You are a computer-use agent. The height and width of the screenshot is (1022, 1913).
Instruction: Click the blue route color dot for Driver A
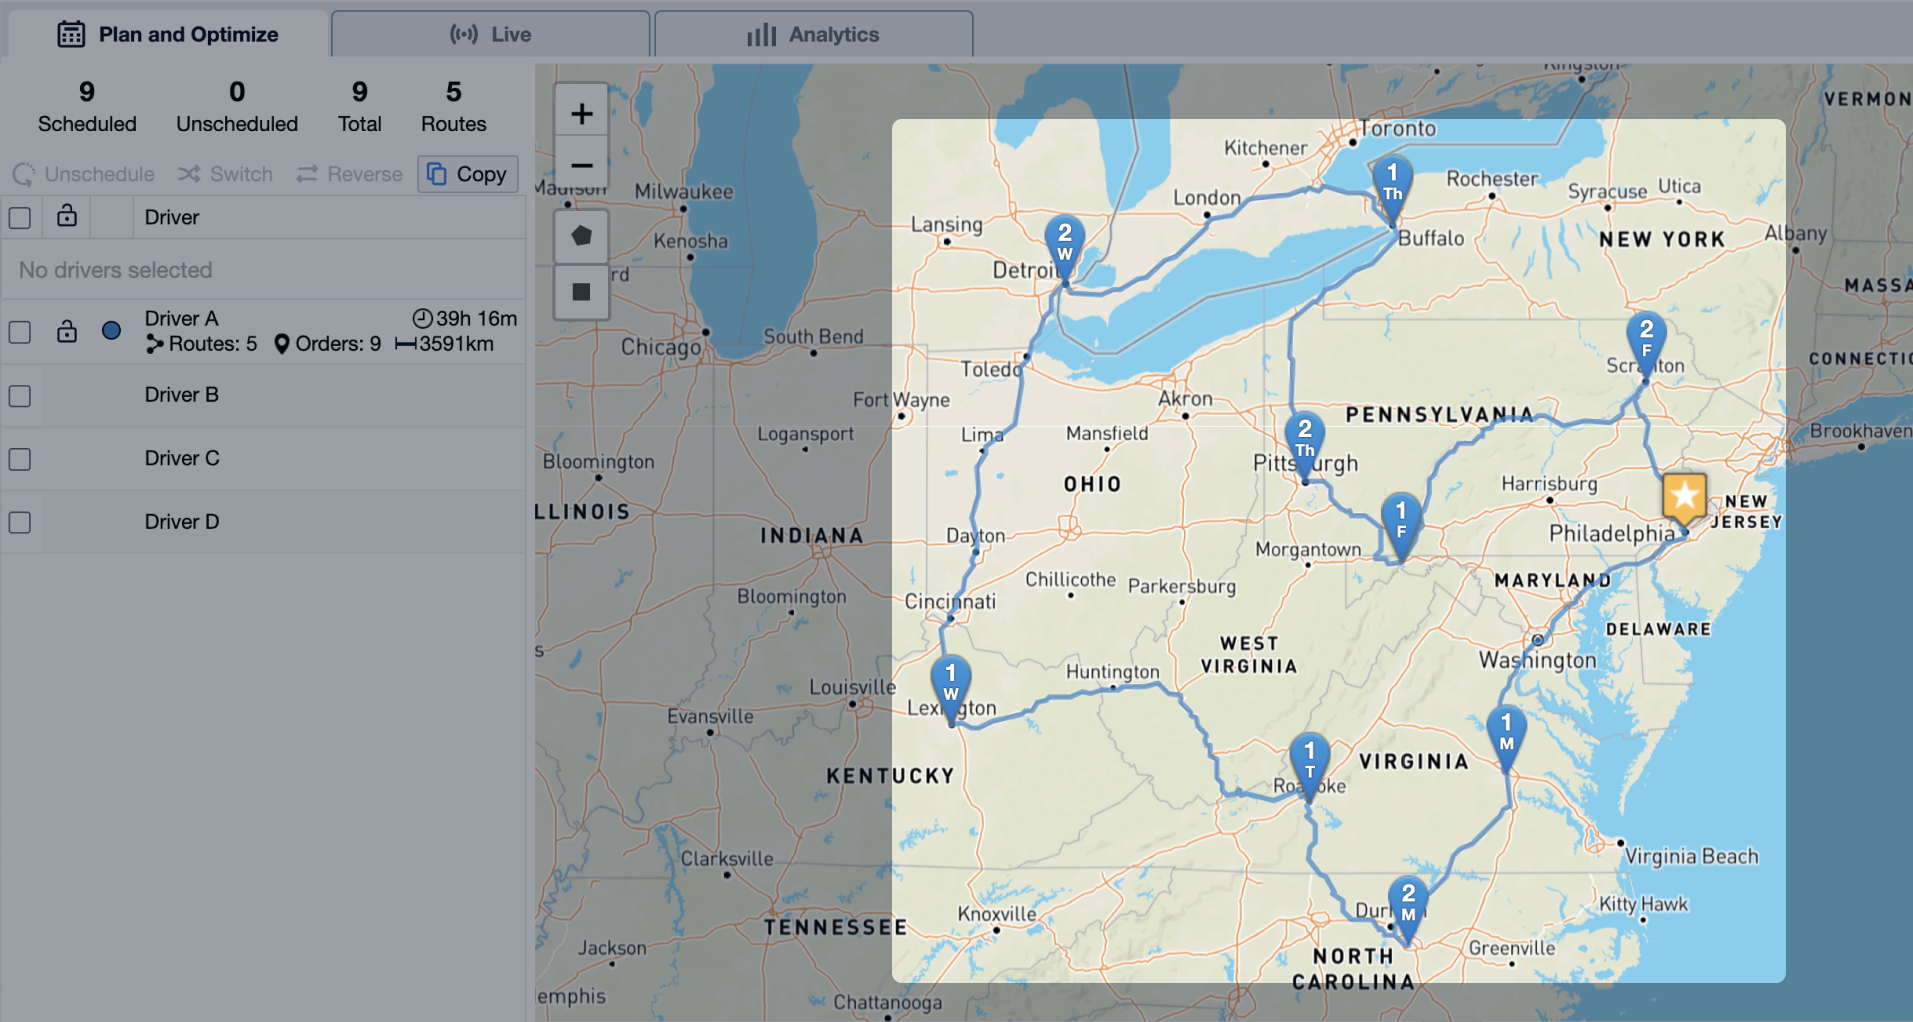point(111,331)
